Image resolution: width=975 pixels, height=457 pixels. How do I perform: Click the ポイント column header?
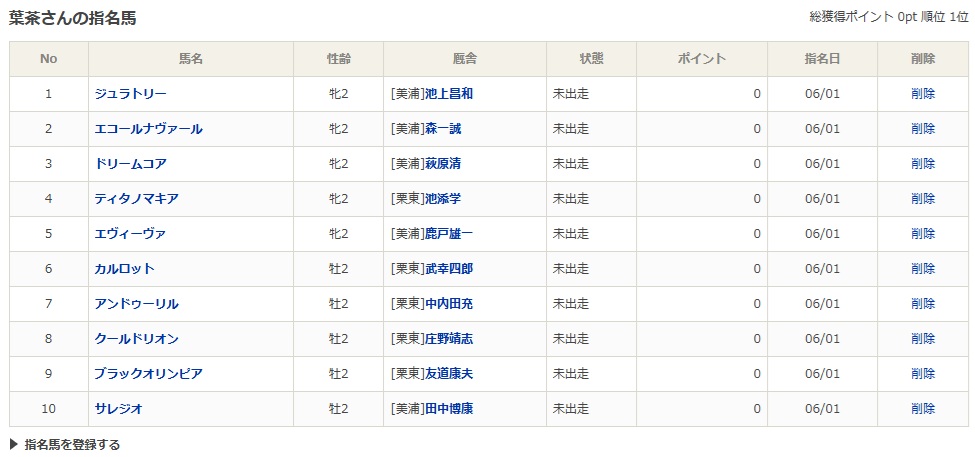(701, 59)
